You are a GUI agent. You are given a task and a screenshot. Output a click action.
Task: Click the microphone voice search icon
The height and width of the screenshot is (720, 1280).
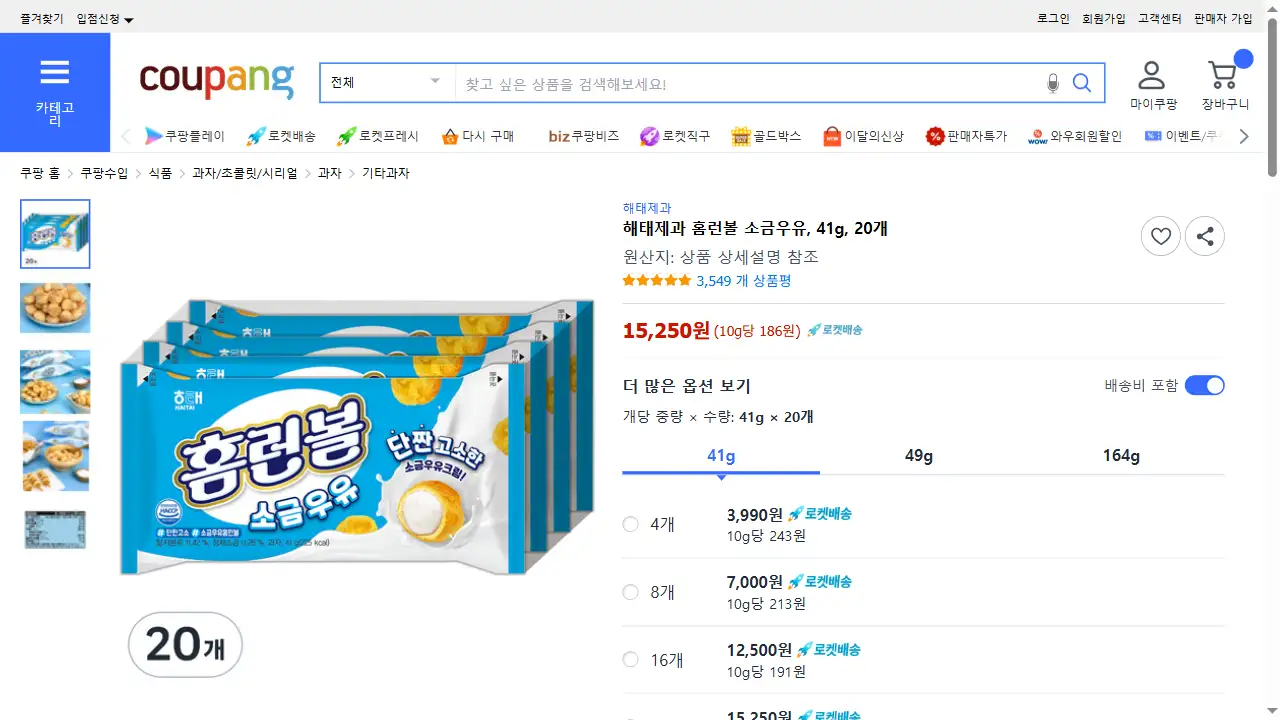pyautogui.click(x=1052, y=83)
